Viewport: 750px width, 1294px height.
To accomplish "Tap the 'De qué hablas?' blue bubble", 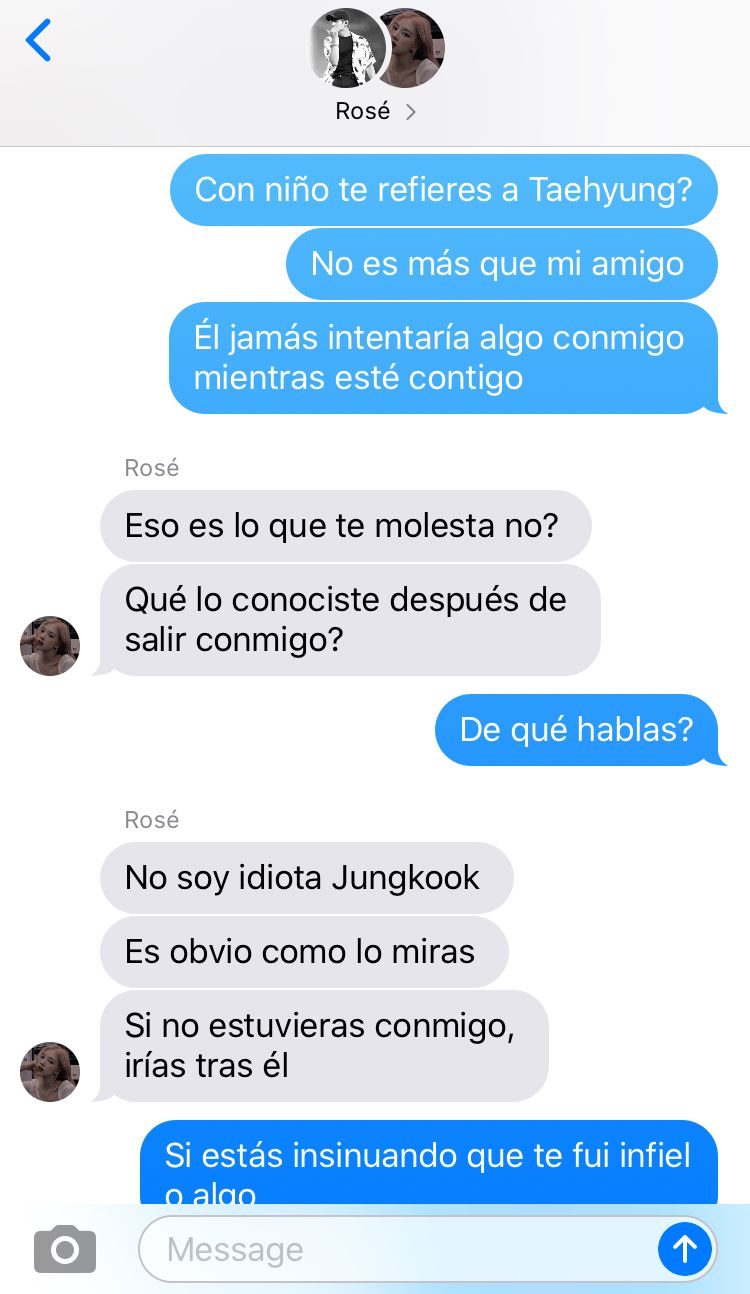I will (577, 729).
